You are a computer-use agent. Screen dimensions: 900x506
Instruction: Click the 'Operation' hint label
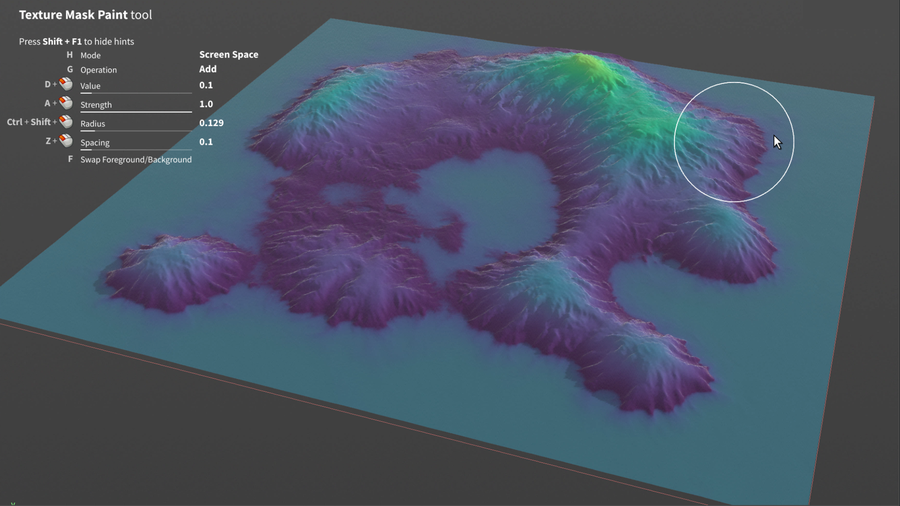[x=99, y=70]
